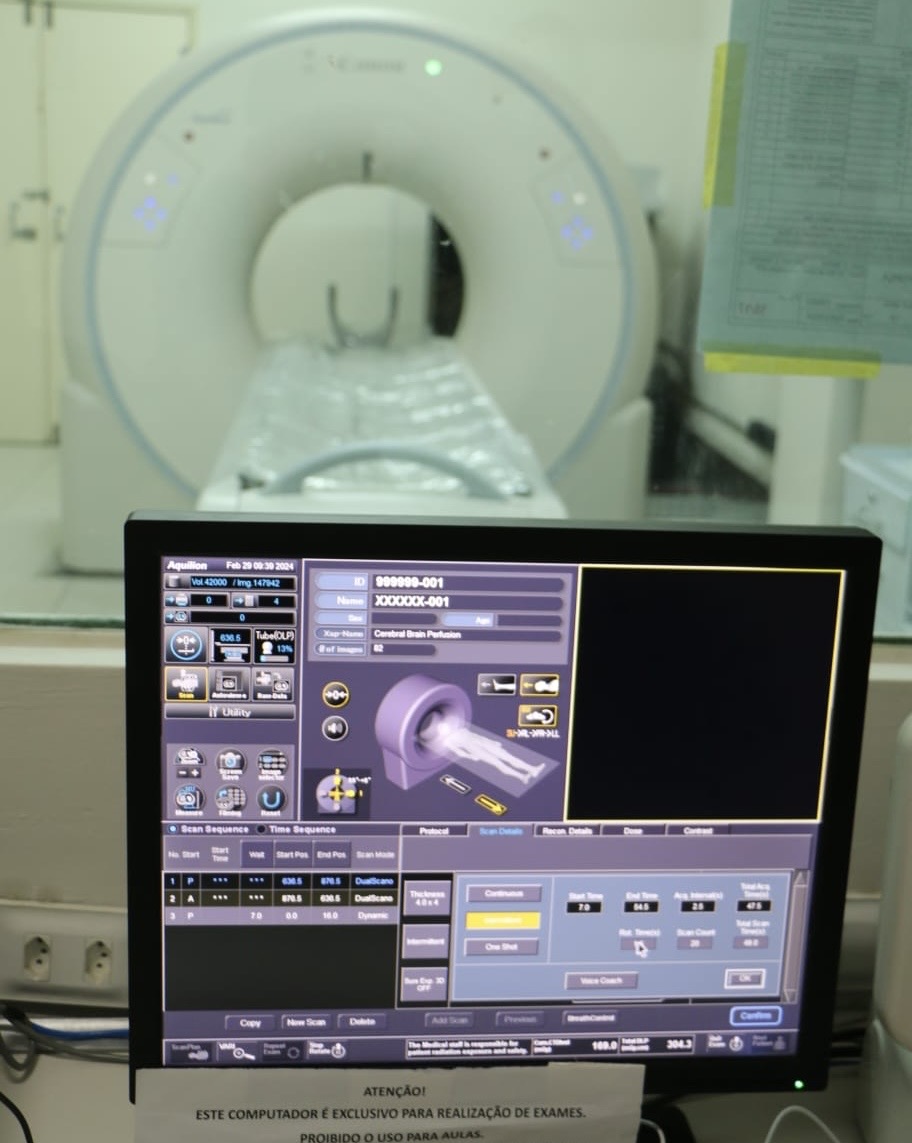Image resolution: width=912 pixels, height=1143 pixels.
Task: Select the Time Sequence radio button
Action: [262, 829]
